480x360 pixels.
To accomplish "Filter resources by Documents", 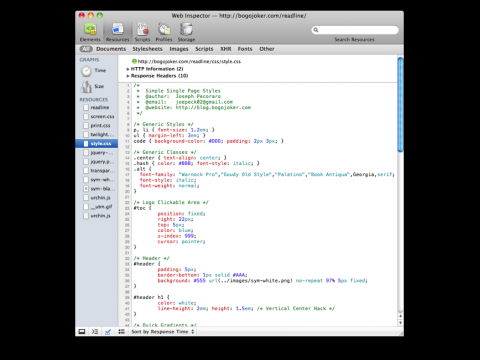I will [111, 49].
